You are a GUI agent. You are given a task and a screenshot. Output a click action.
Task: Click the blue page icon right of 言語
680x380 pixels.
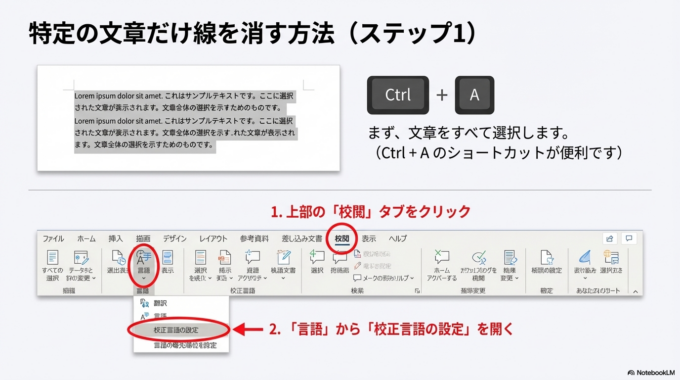click(167, 257)
